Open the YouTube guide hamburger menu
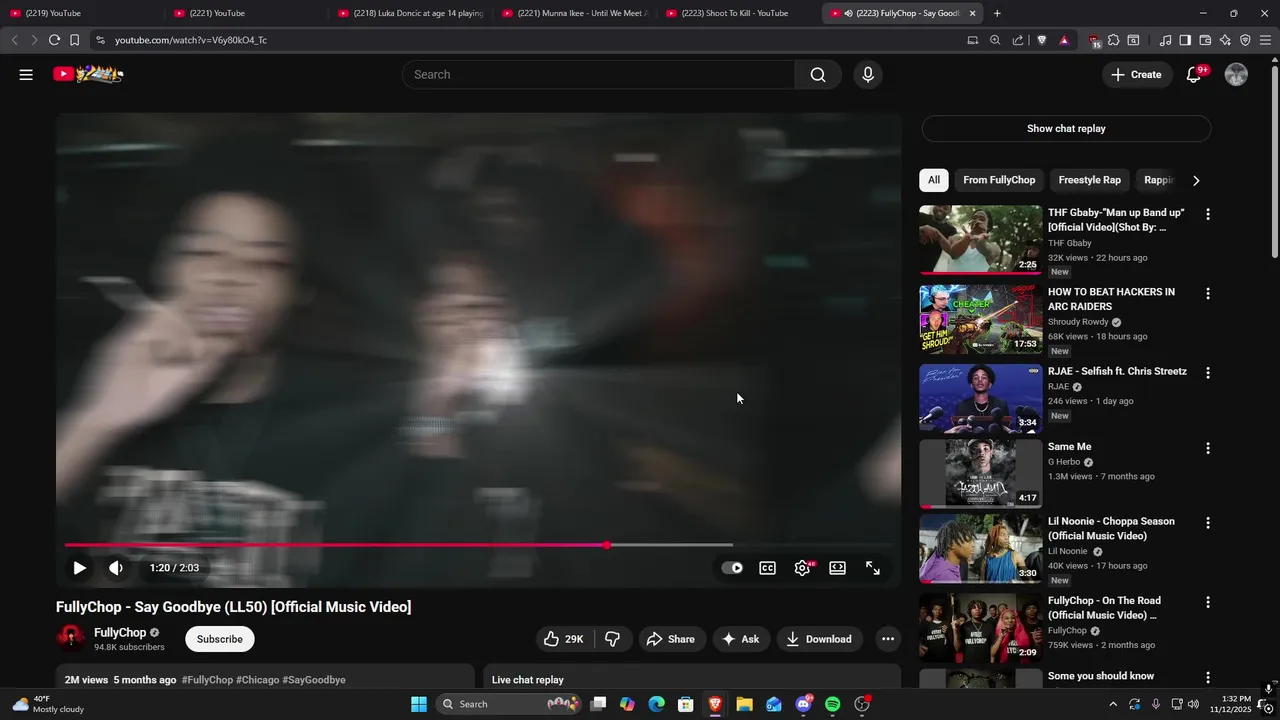This screenshot has height=720, width=1280. [x=26, y=74]
